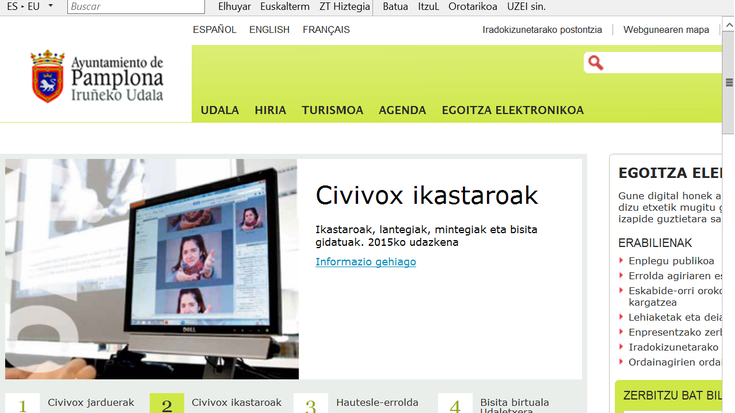Select the ItzuL toolbar item
This screenshot has height=413, width=735.
pos(428,7)
